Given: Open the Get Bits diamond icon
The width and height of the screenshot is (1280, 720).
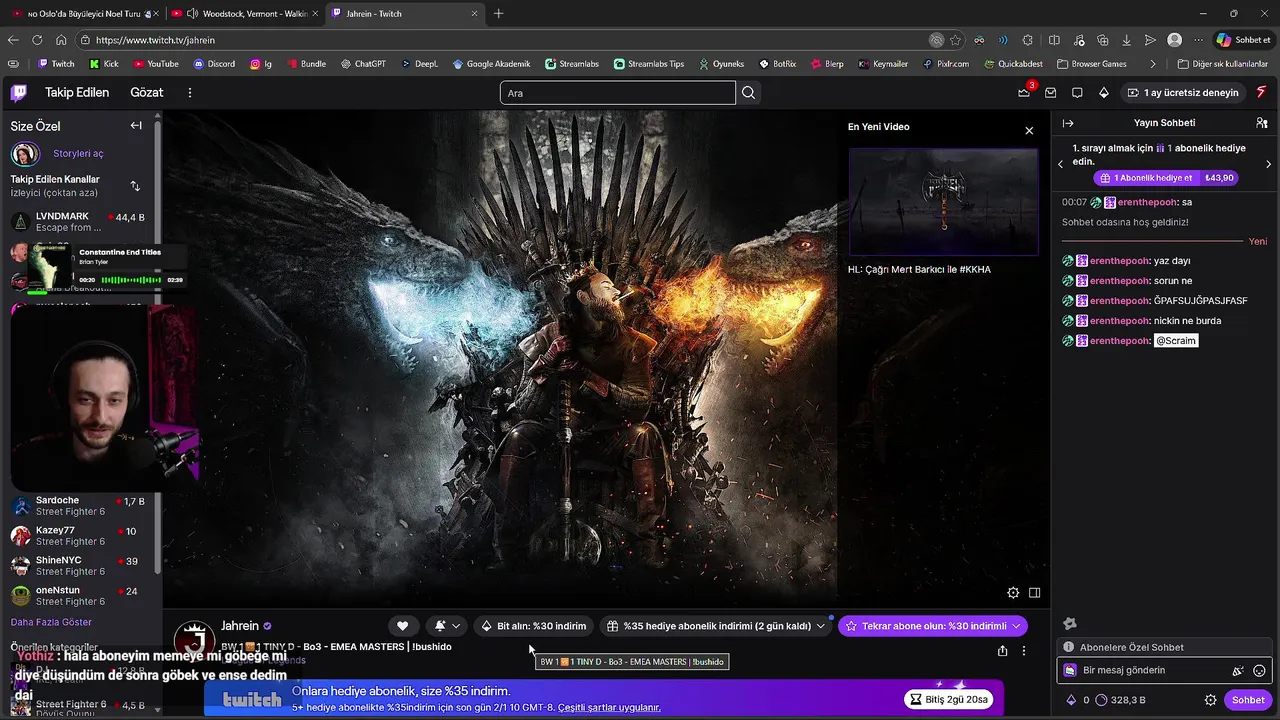Looking at the screenshot, I should click(1104, 93).
